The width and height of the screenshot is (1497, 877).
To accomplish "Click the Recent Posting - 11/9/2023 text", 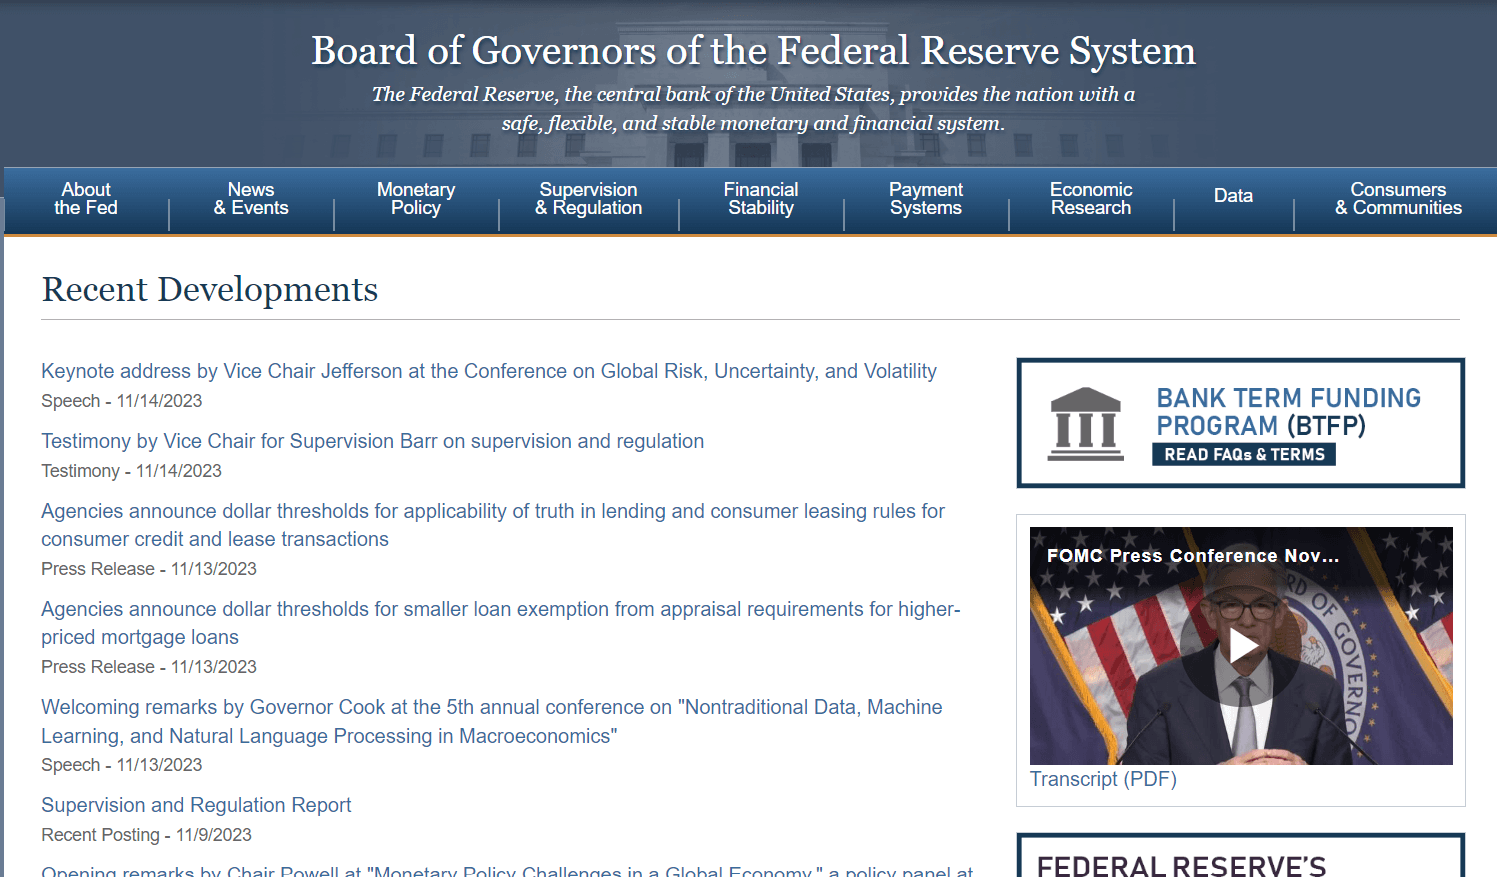I will click(x=146, y=835).
